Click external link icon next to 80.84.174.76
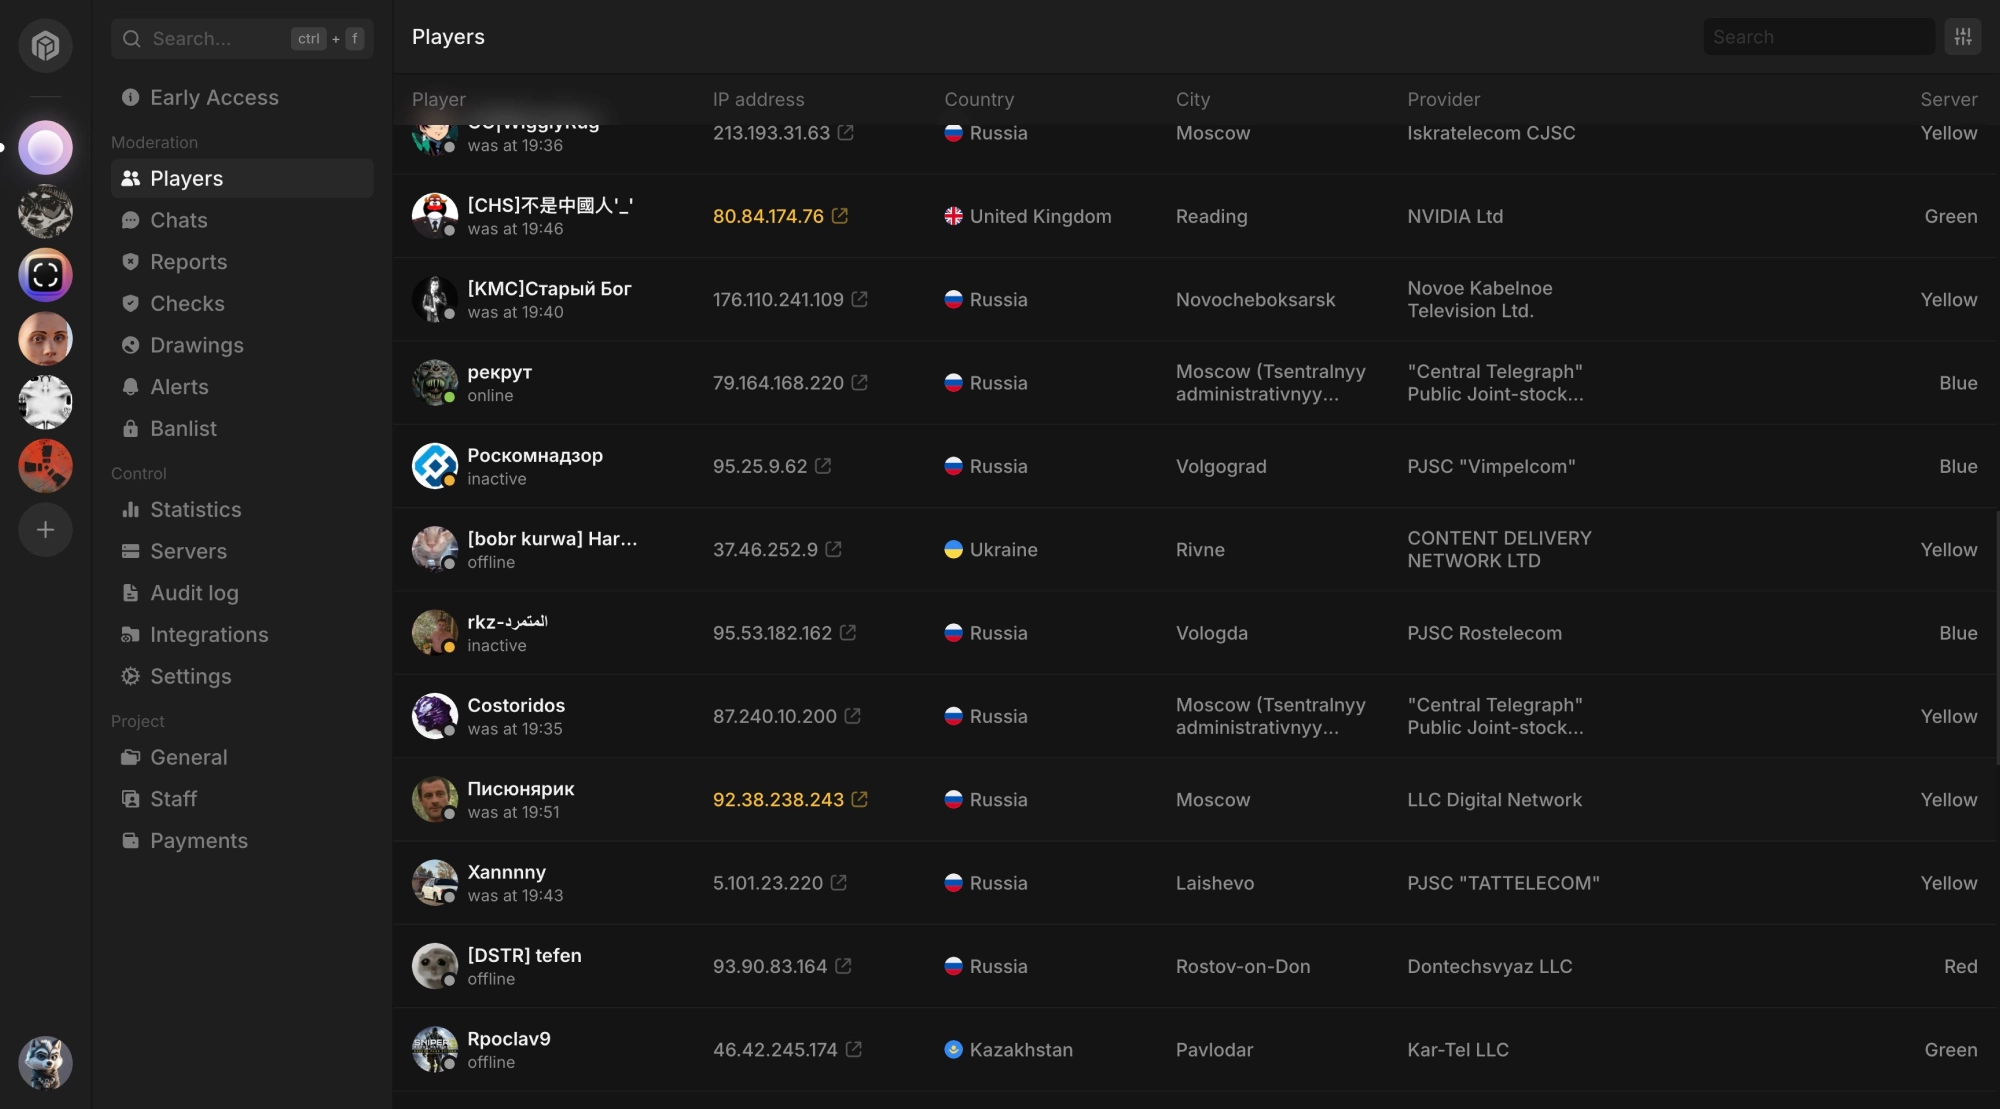2000x1109 pixels. pyautogui.click(x=840, y=216)
